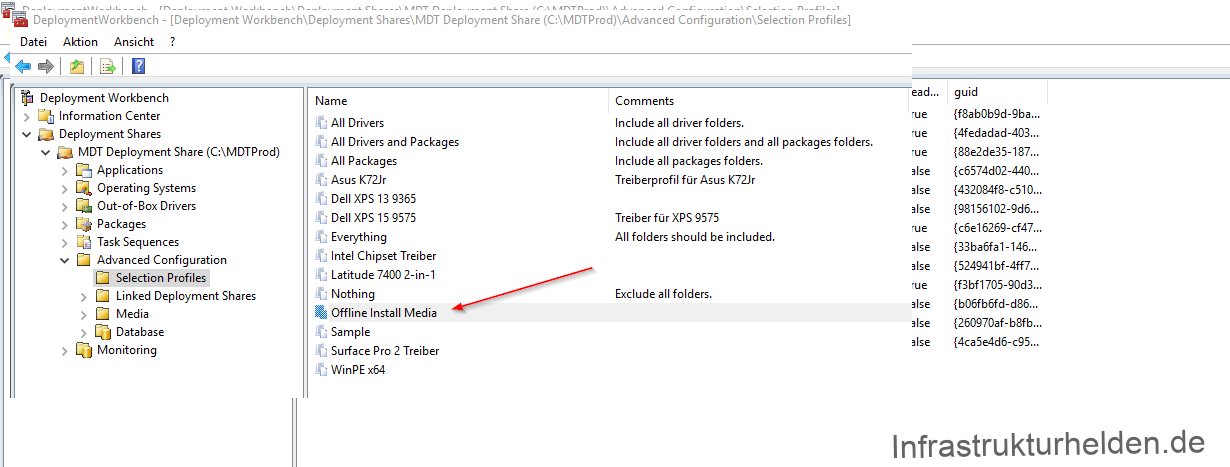
Task: Open the Ansicht menu
Action: [x=134, y=42]
